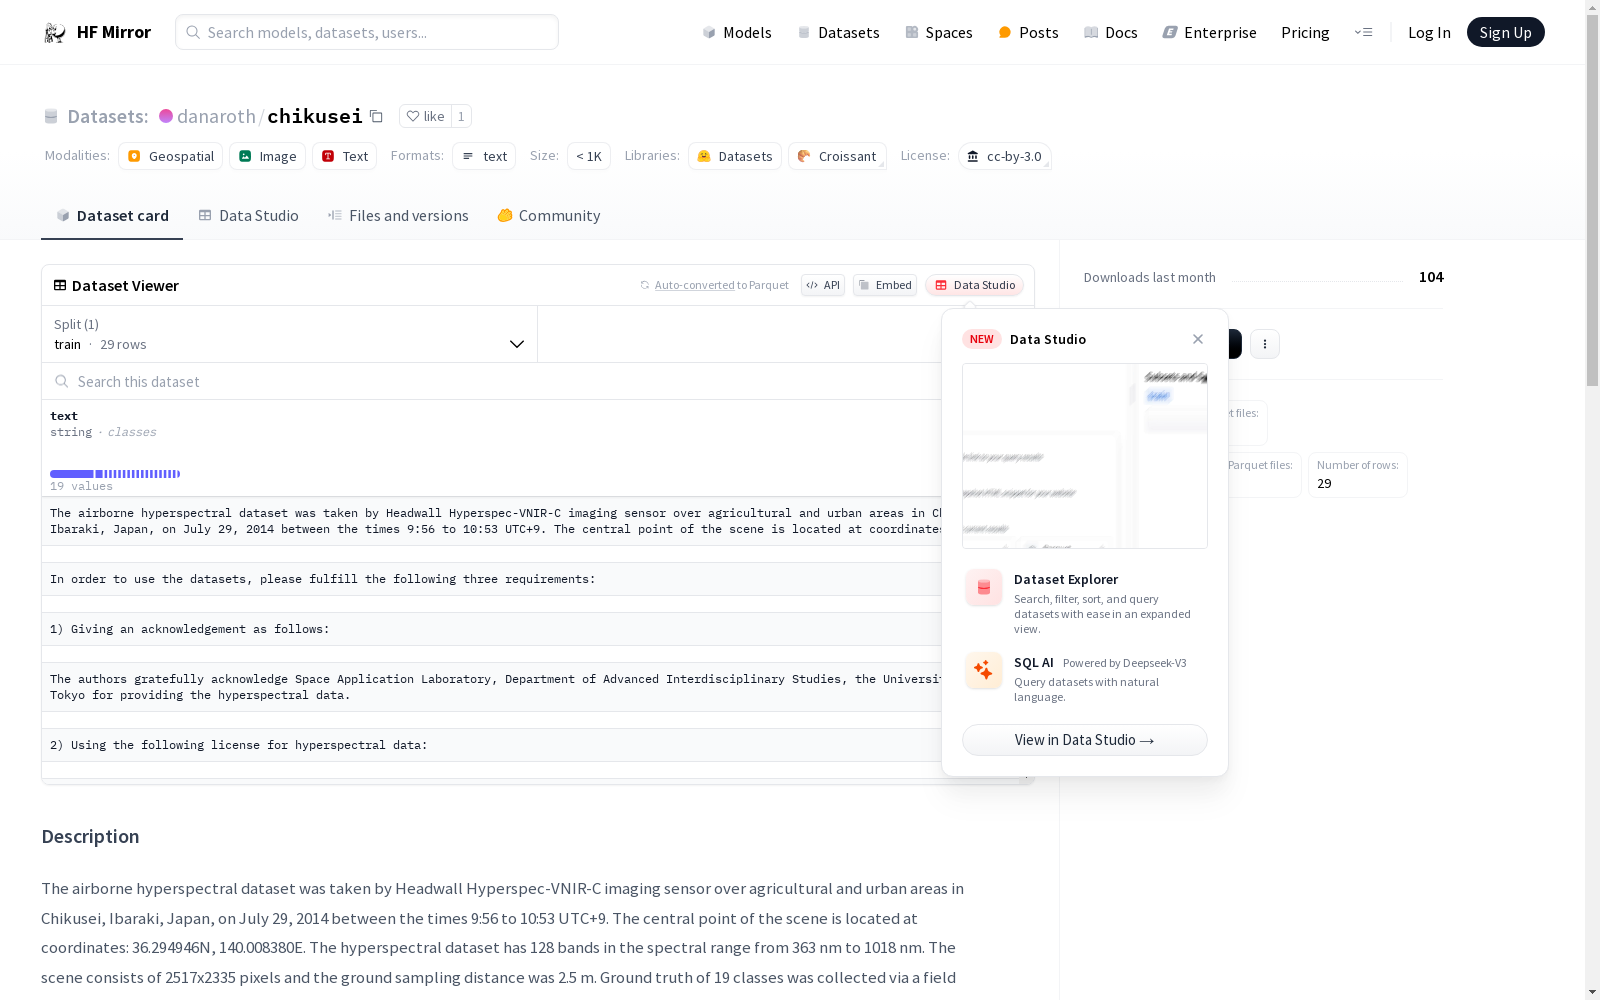
Task: Open danaroth user profile link
Action: tap(216, 116)
